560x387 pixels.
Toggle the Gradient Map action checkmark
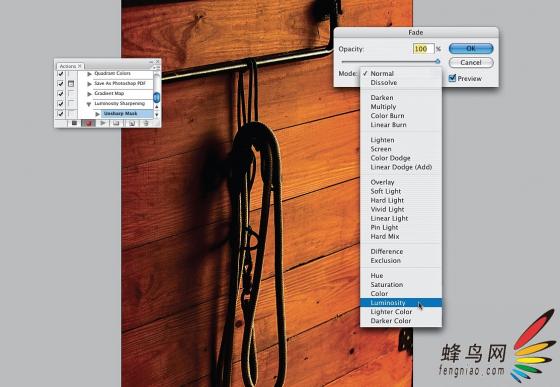tap(60, 94)
